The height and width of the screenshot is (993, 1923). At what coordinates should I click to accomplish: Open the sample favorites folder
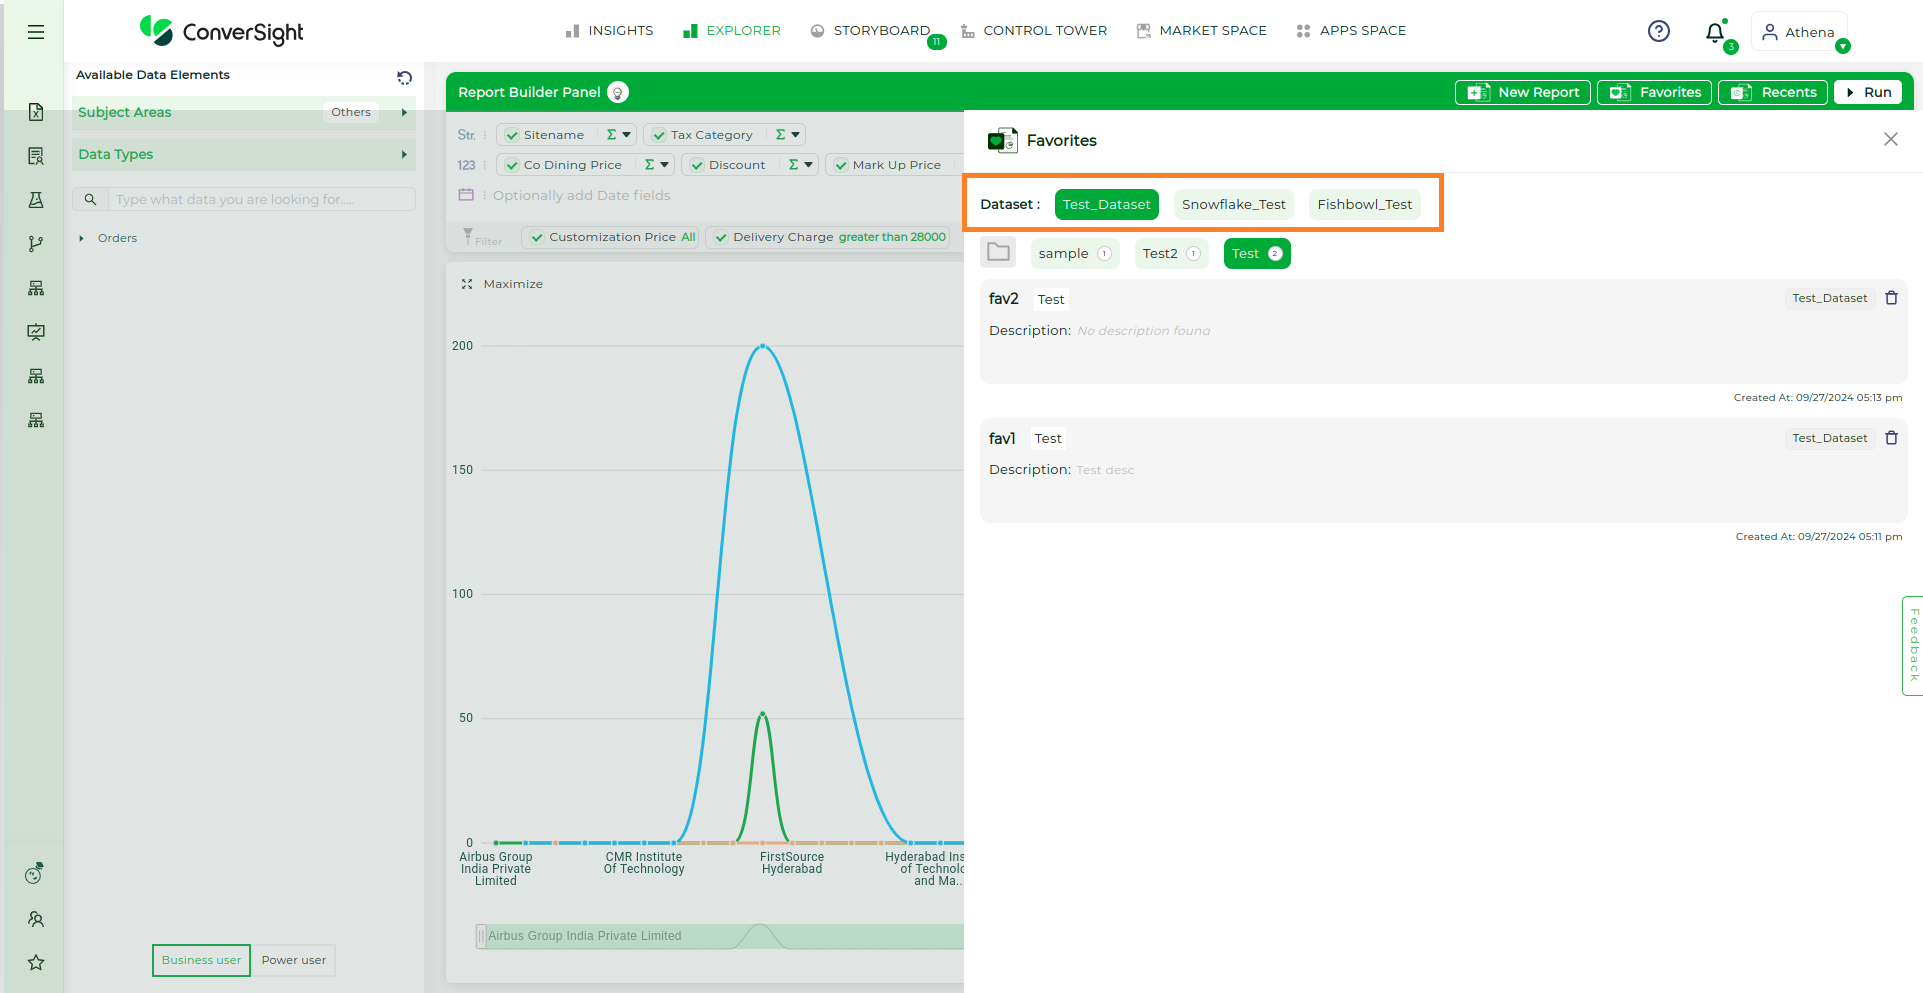click(x=1074, y=253)
